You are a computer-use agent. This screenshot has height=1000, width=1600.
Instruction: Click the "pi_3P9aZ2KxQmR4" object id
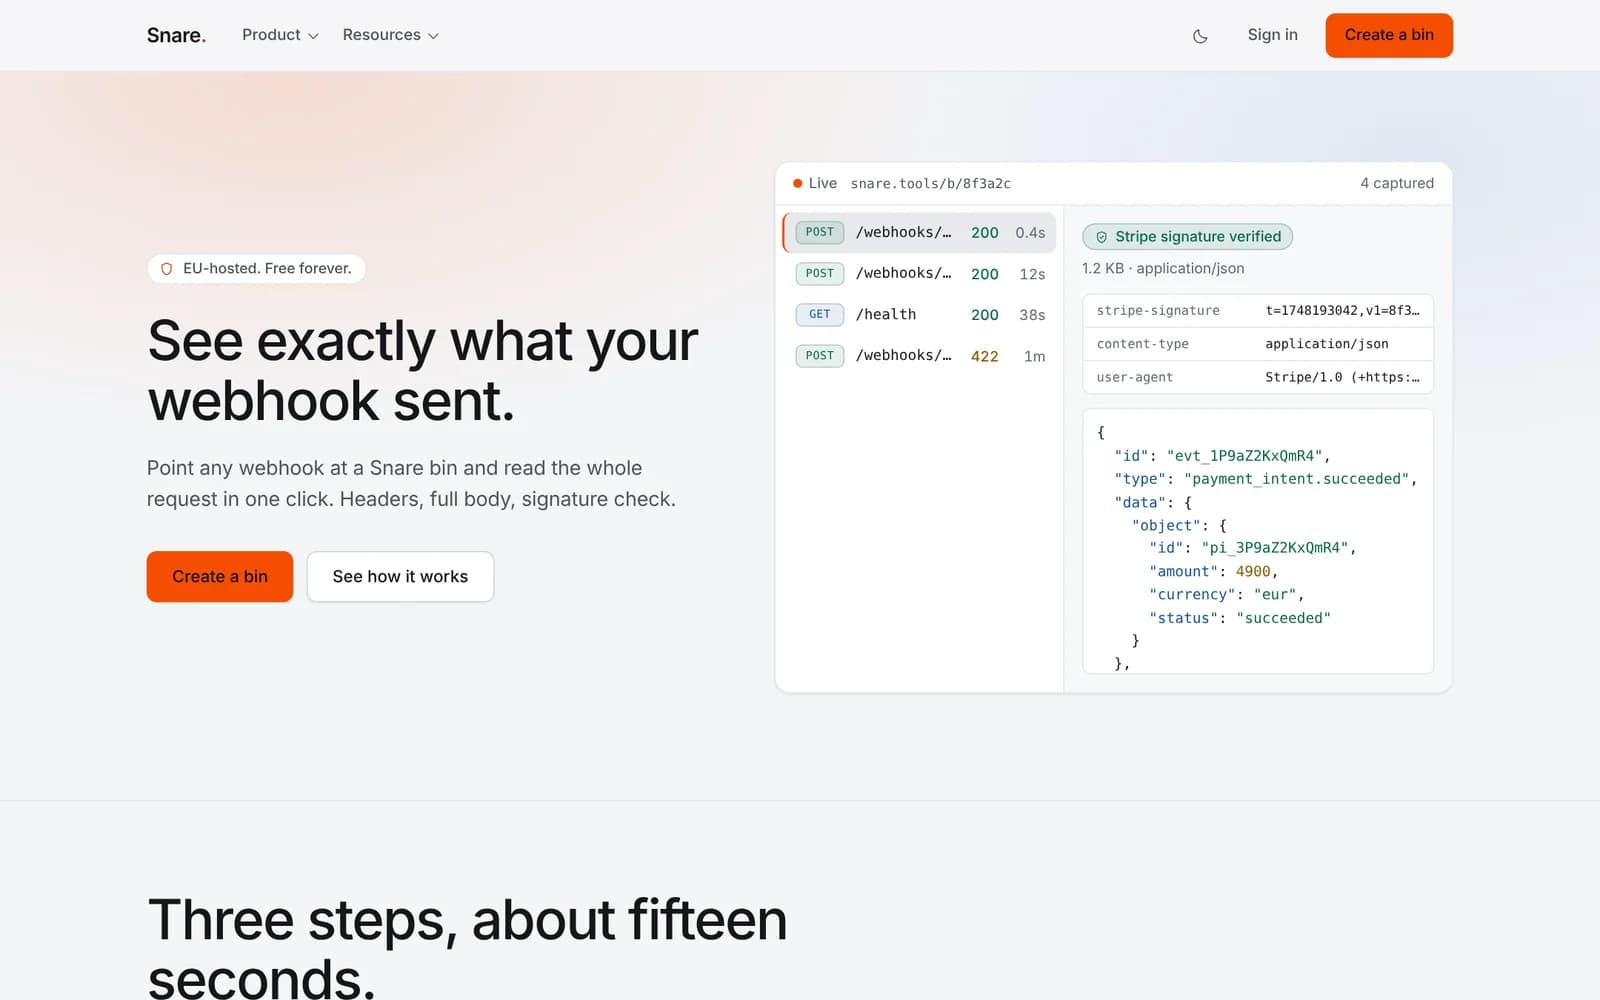click(x=1275, y=548)
